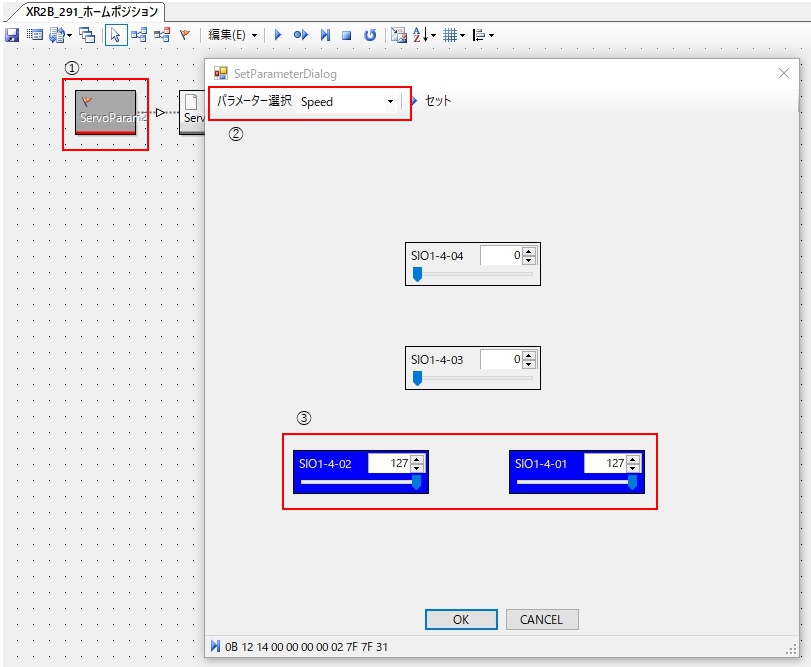Click the Save floppy disk icon

click(11, 35)
